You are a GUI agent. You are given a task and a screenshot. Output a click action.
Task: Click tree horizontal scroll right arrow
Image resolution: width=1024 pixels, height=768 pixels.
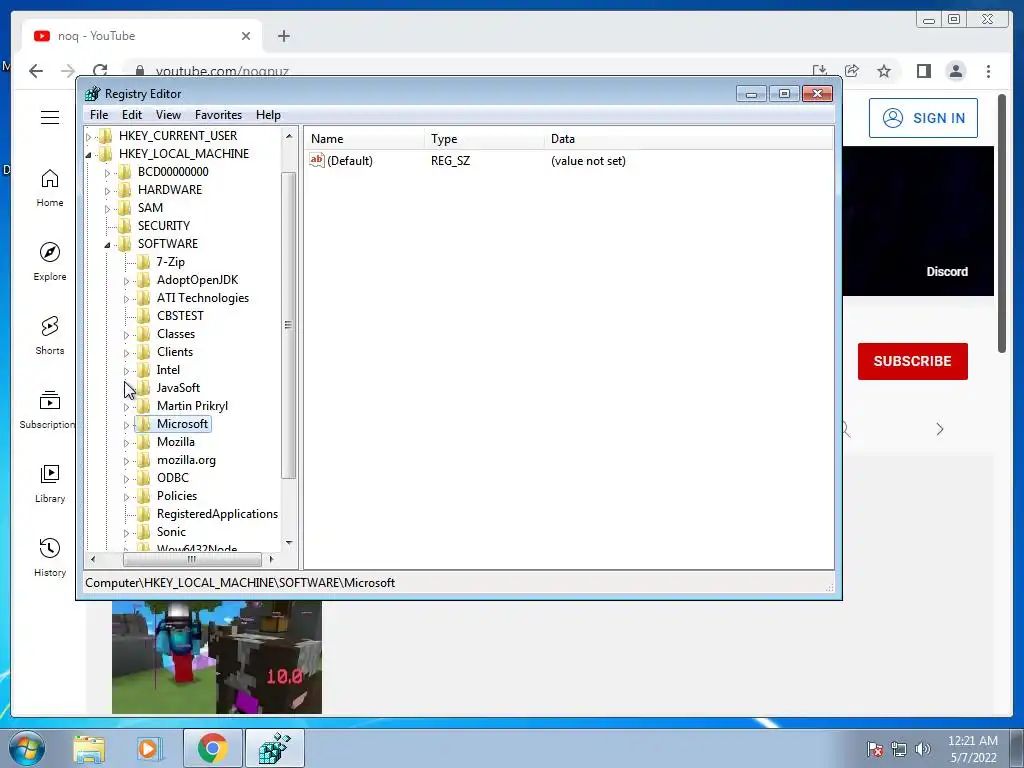271,560
